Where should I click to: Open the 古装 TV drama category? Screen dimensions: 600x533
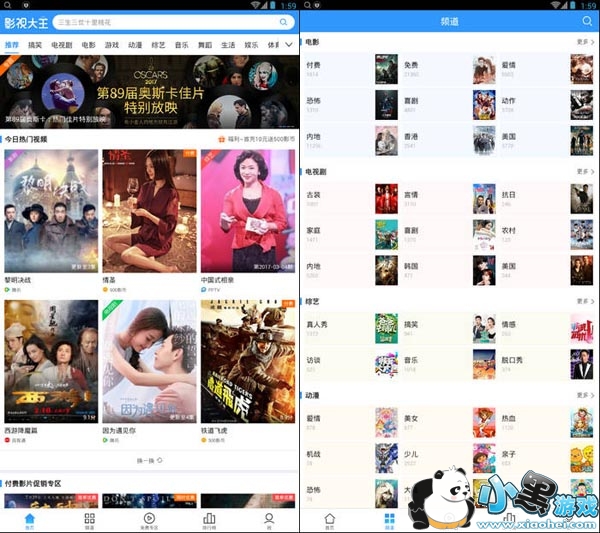(352, 199)
